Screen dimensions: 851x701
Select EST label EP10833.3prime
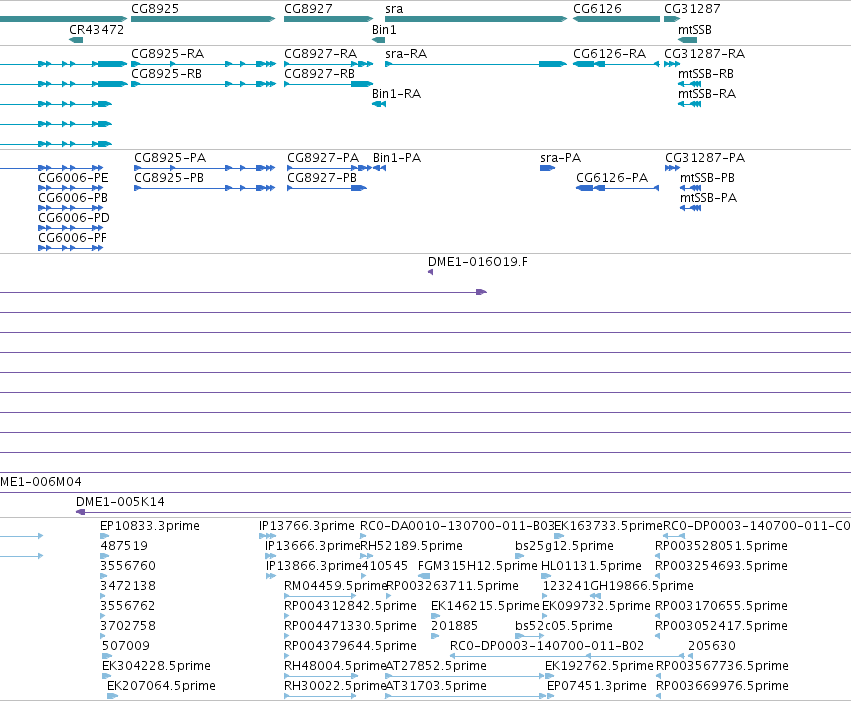click(x=150, y=526)
